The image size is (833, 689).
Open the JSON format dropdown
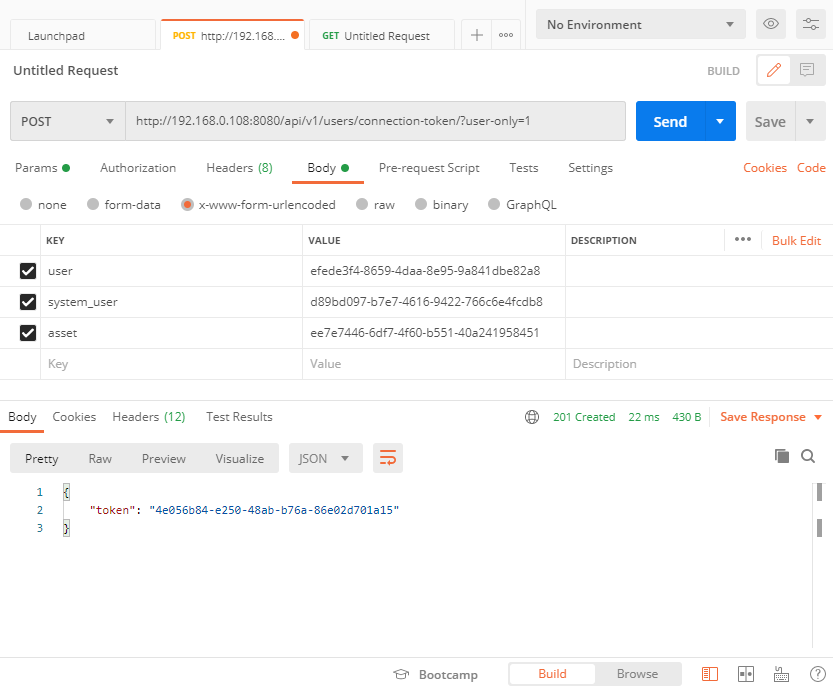324,458
